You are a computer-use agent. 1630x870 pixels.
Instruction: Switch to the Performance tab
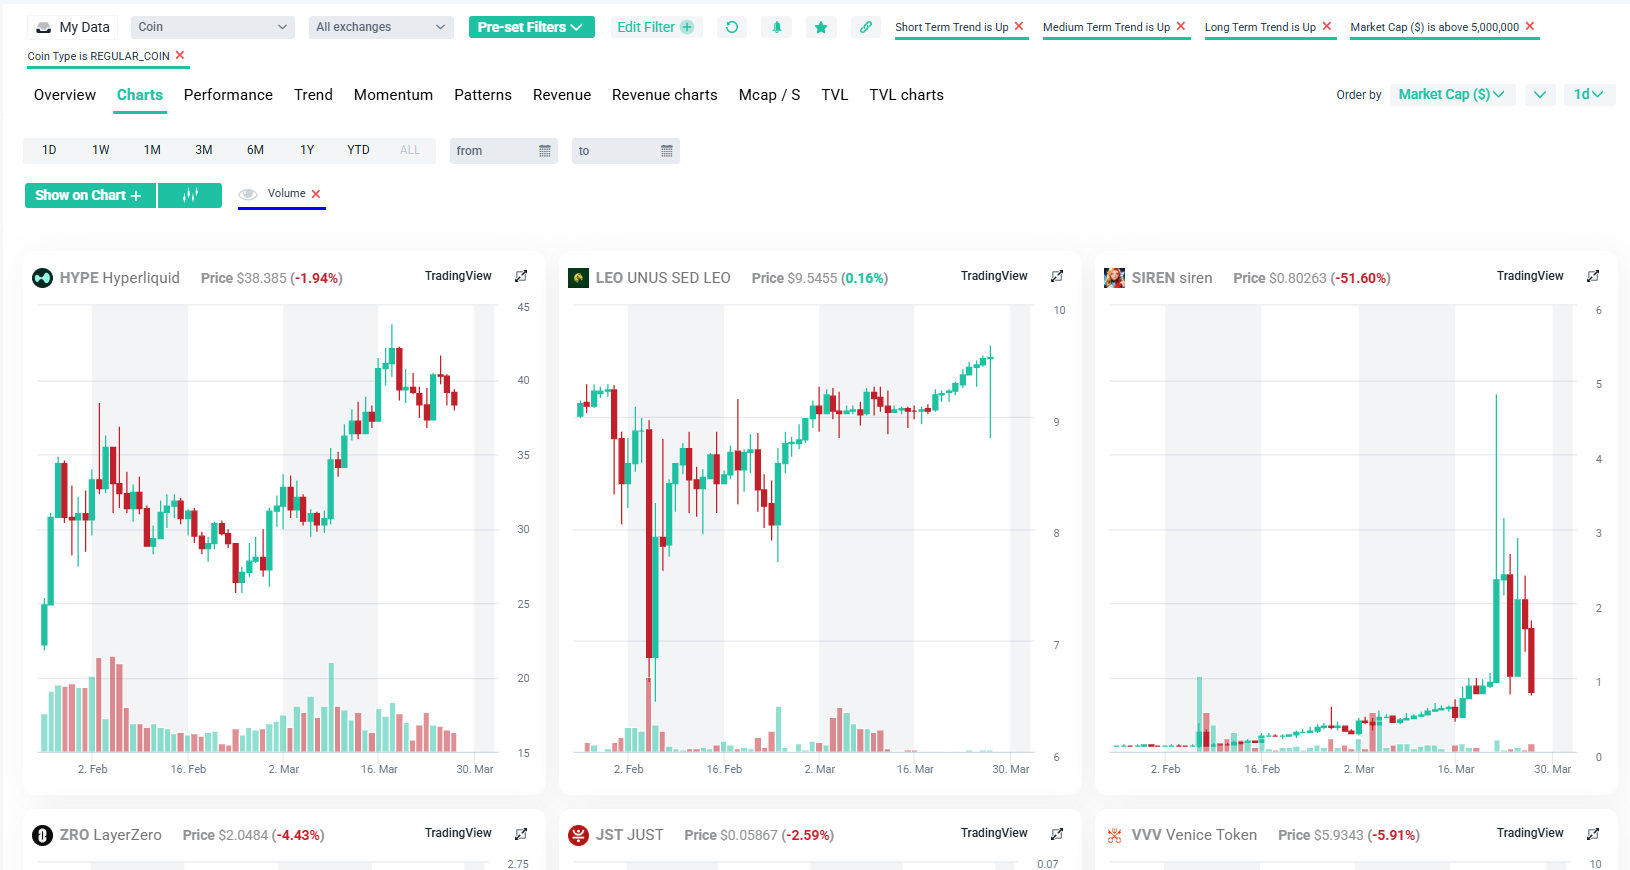tap(228, 95)
